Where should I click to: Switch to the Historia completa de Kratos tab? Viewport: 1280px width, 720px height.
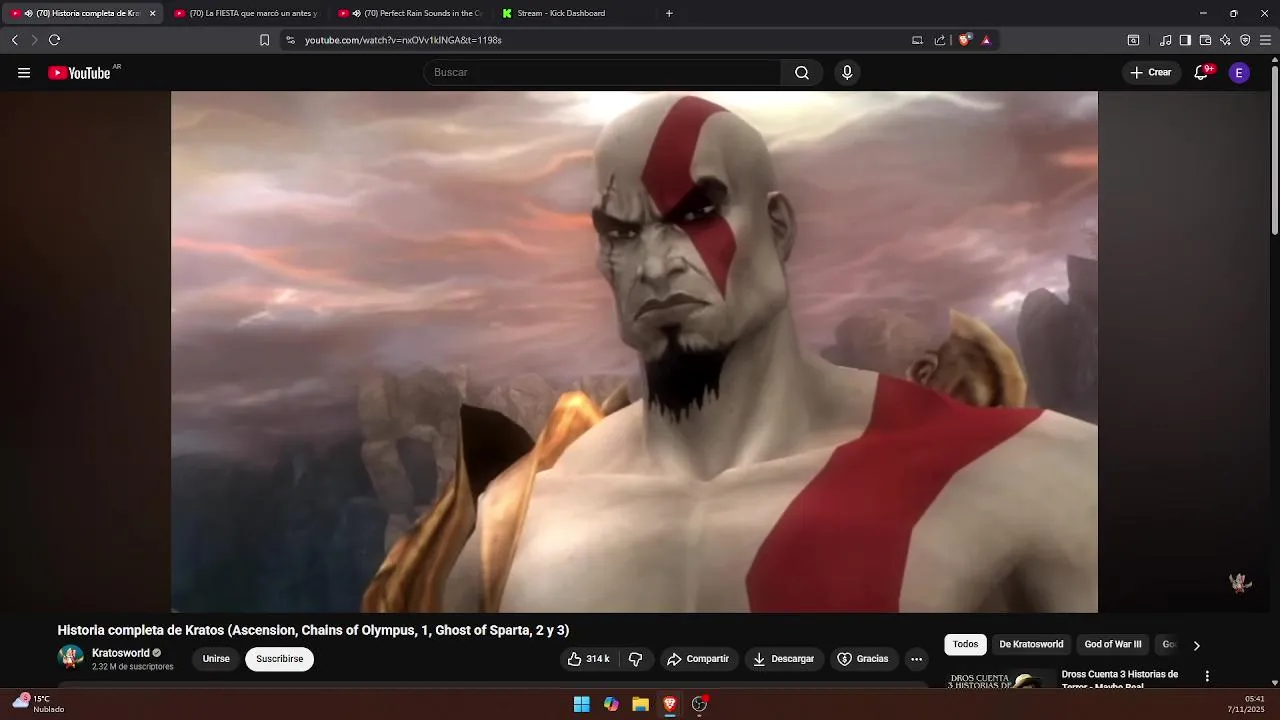83,13
